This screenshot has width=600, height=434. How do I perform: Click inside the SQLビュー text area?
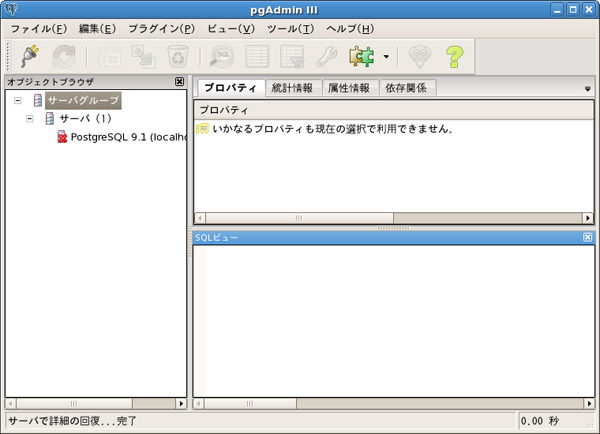pos(394,321)
